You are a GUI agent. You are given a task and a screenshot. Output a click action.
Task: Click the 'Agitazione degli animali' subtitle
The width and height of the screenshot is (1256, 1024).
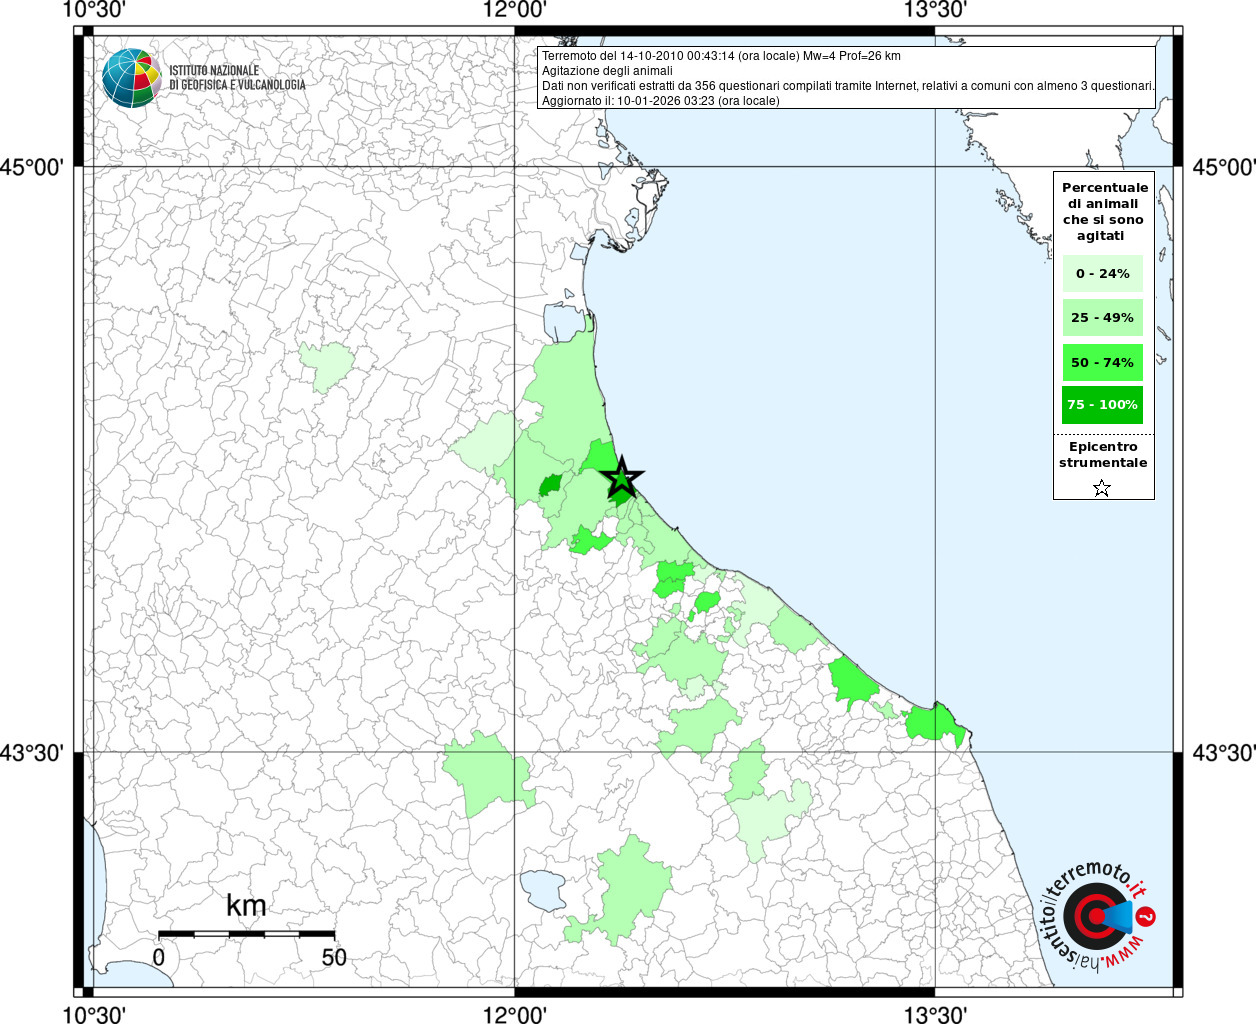click(x=607, y=71)
